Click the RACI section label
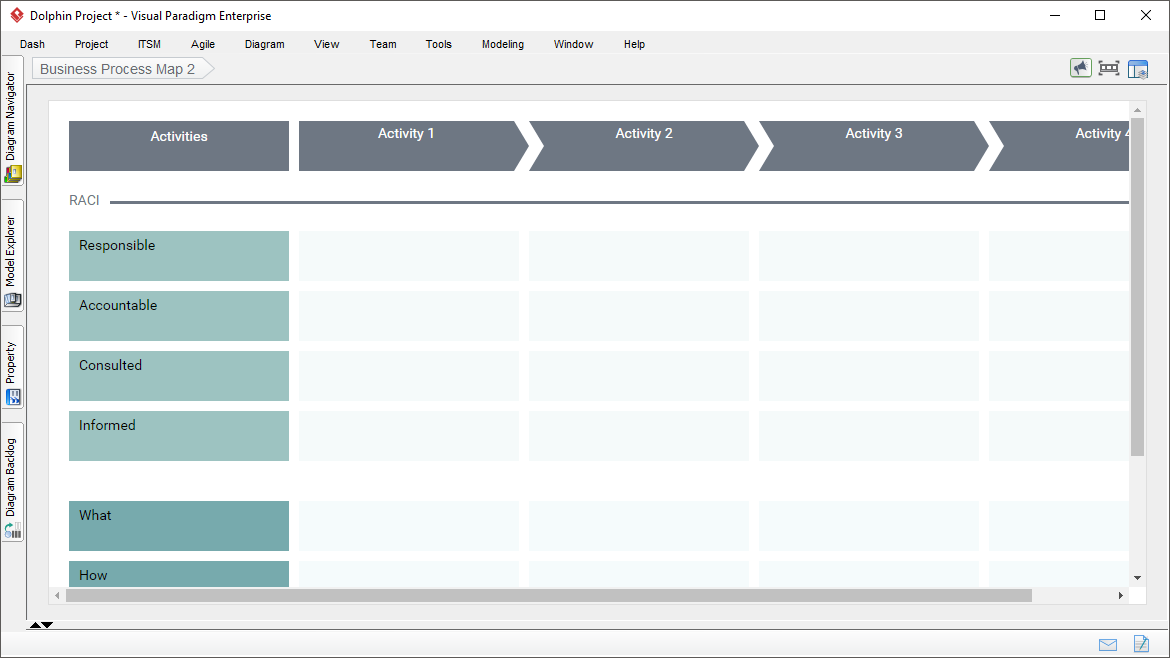This screenshot has height=658, width=1170. tap(84, 201)
